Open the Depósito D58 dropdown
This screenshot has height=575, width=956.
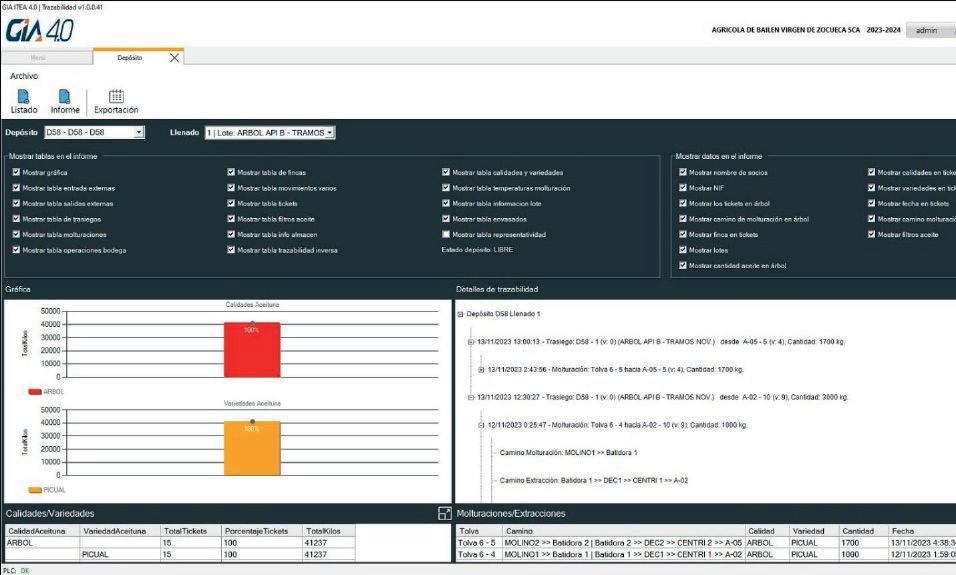(x=95, y=132)
